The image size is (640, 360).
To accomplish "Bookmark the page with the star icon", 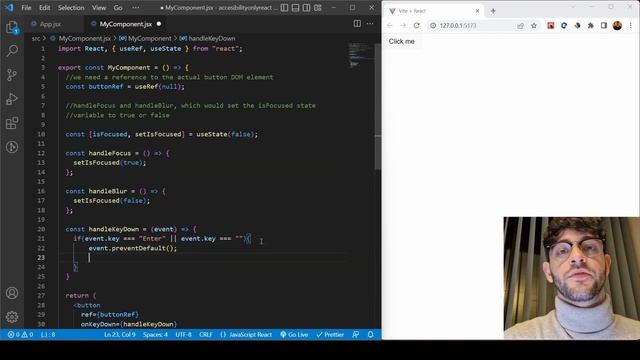I will point(534,25).
